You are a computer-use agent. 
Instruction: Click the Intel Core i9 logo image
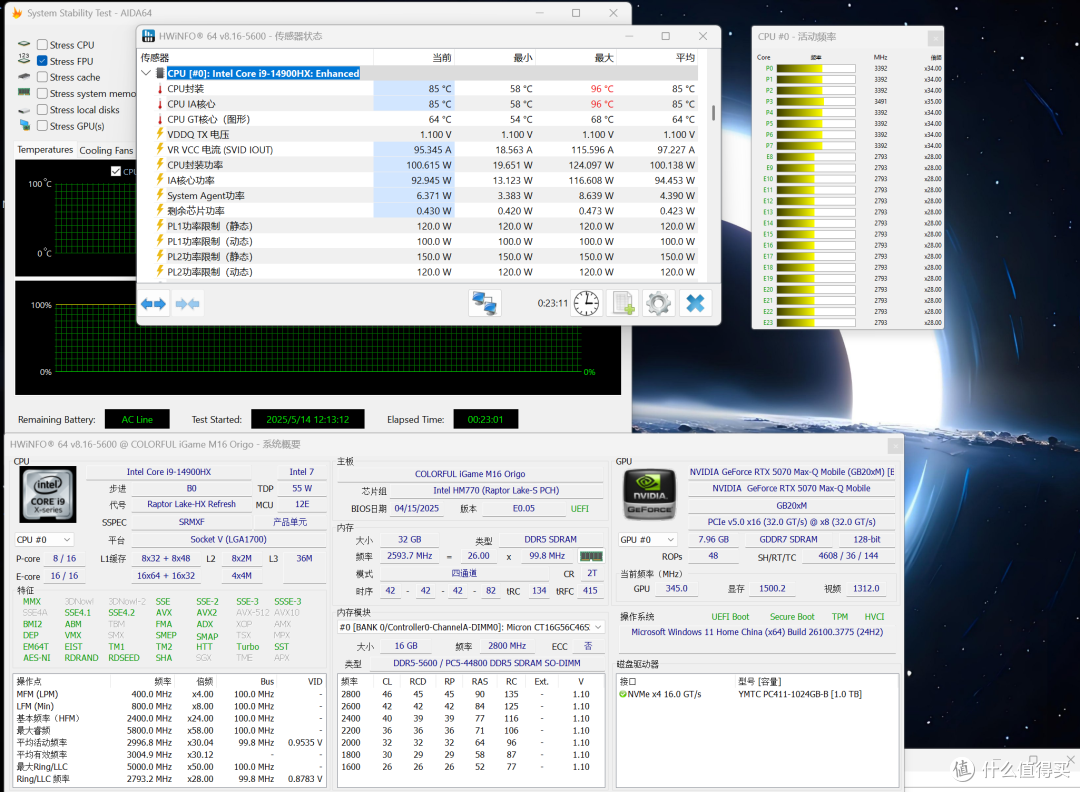48,493
